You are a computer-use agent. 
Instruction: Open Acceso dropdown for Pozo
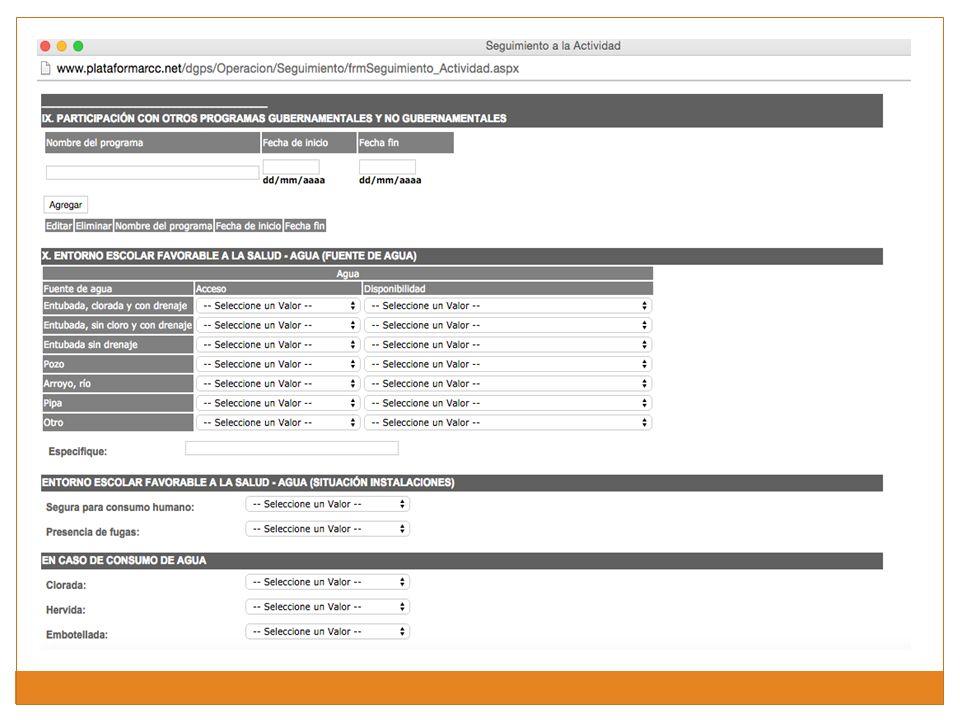tap(279, 364)
